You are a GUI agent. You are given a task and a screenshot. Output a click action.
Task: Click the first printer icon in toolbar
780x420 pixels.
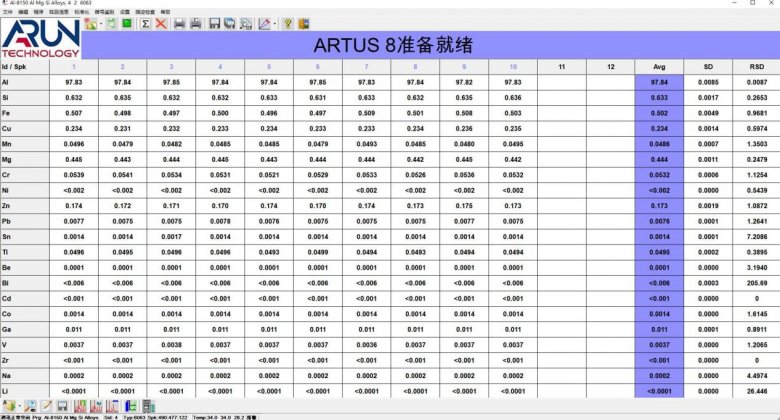pos(180,23)
